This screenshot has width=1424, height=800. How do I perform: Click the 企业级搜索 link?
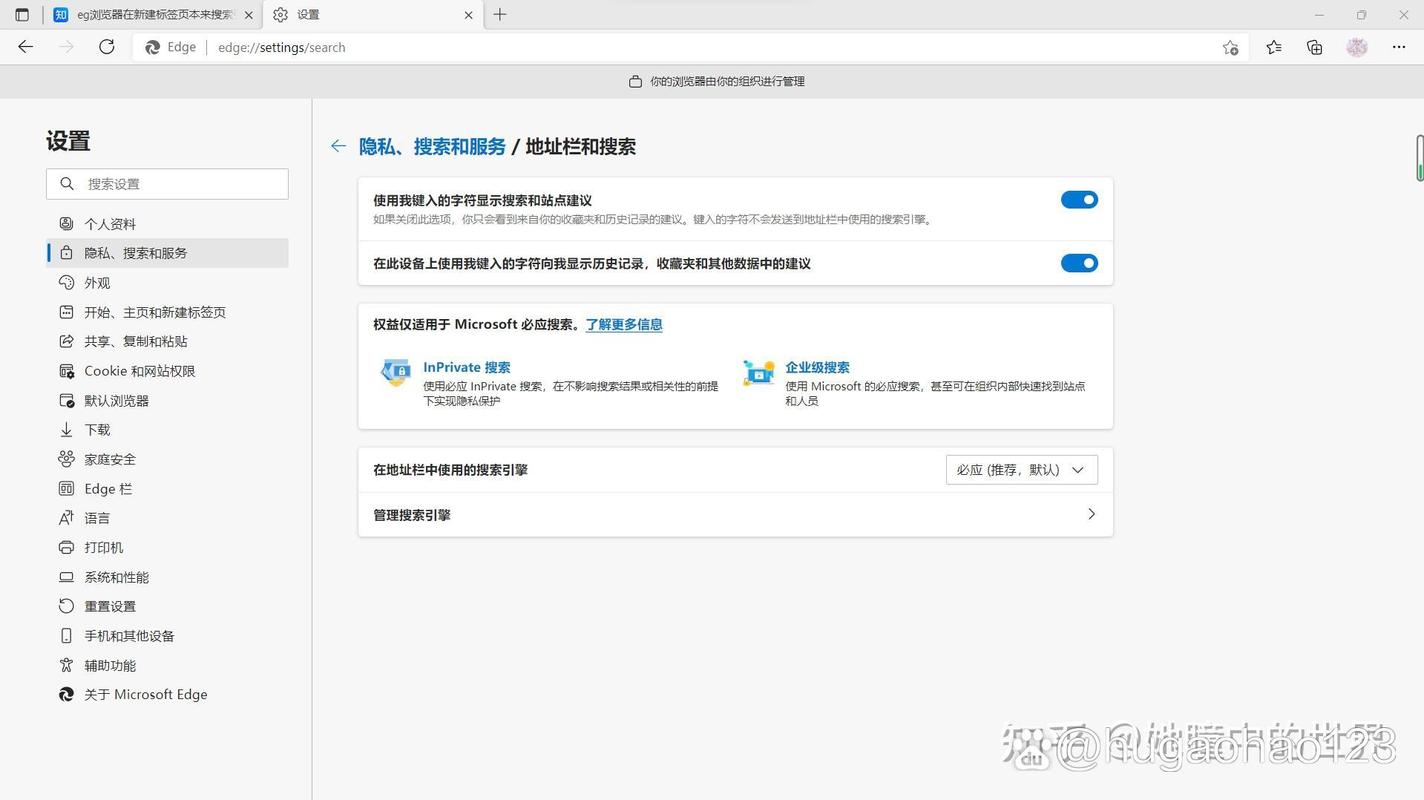817,367
